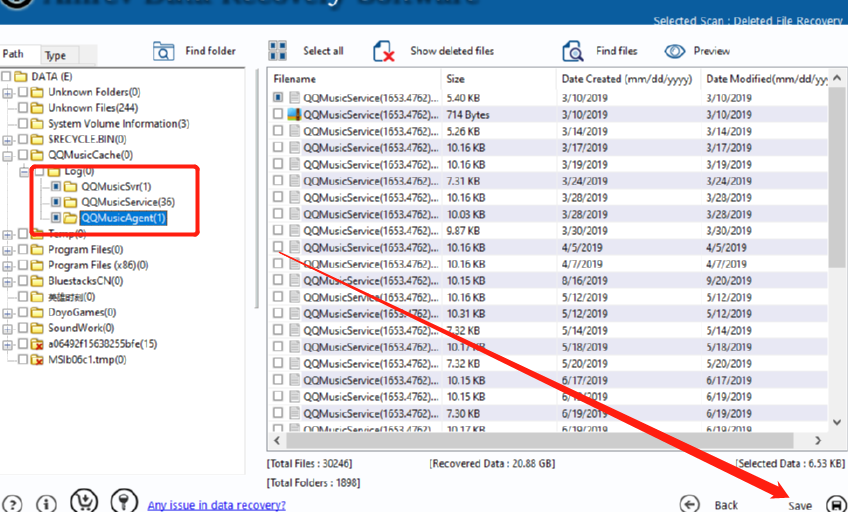Image resolution: width=848 pixels, height=512 pixels.
Task: Click the key activation icon
Action: coord(124,501)
